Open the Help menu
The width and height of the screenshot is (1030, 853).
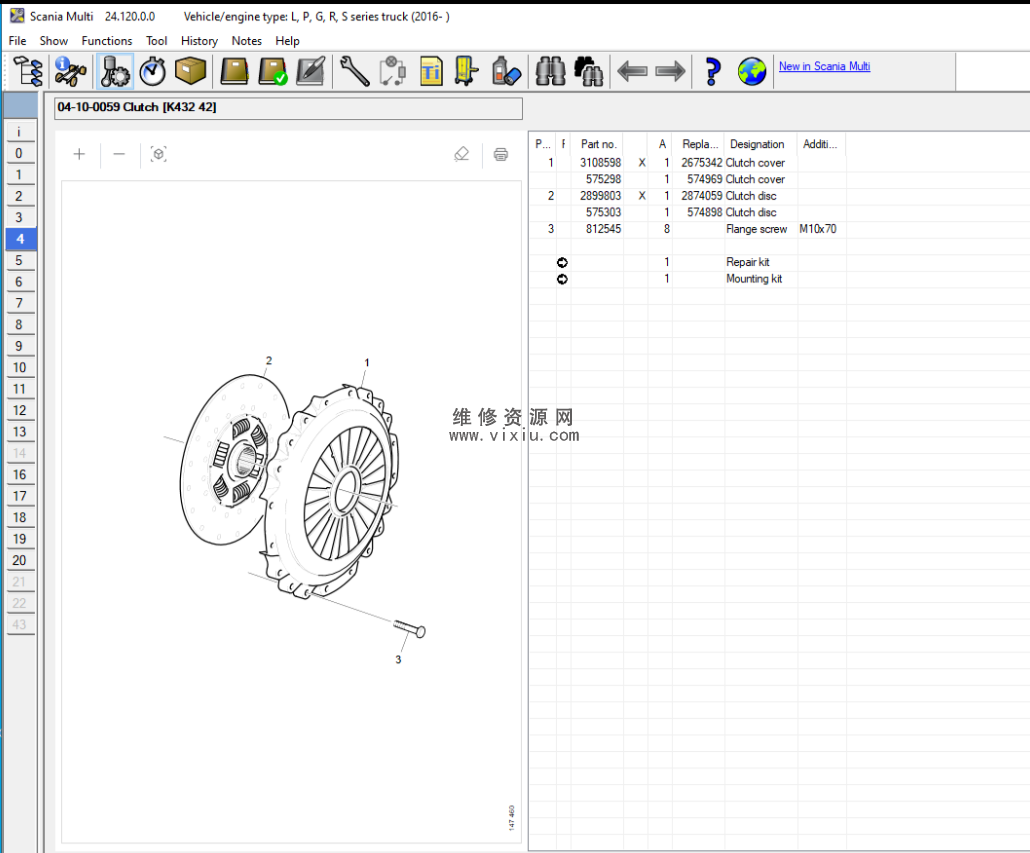[287, 41]
